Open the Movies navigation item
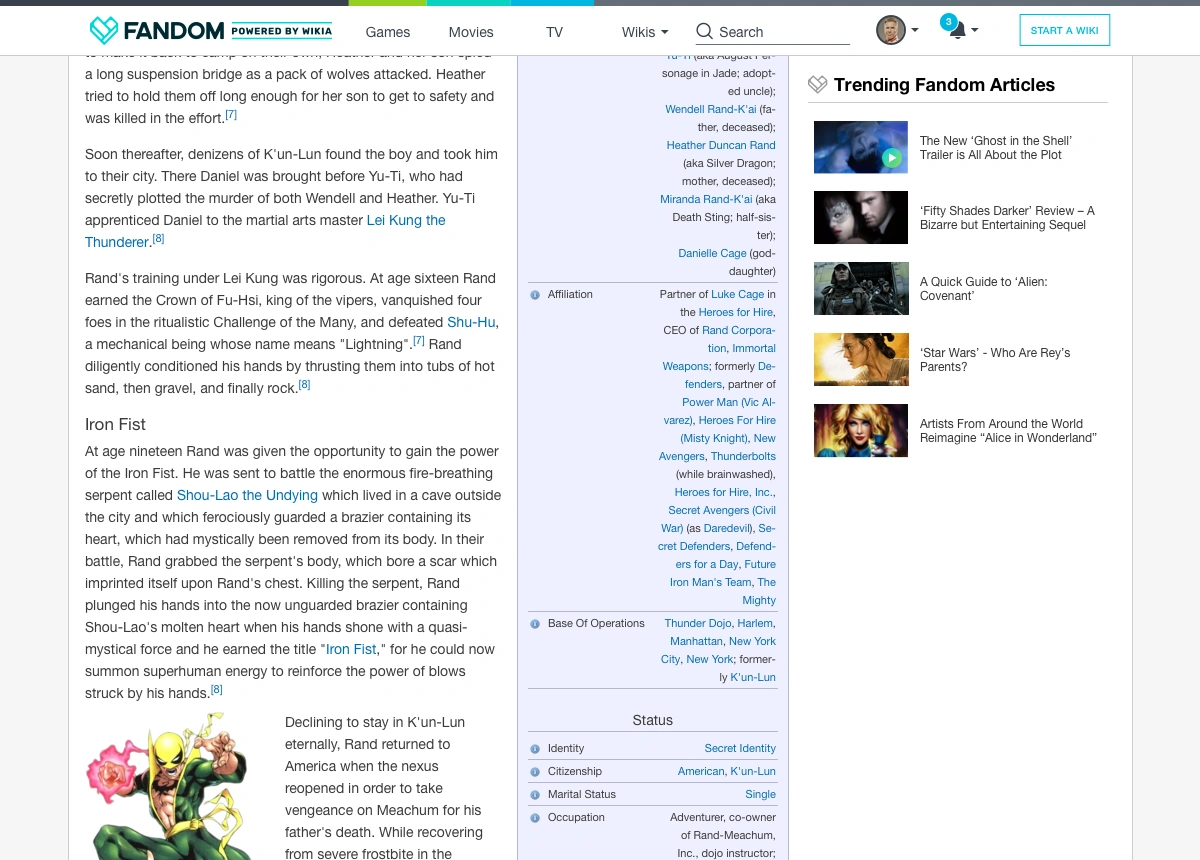 point(471,32)
